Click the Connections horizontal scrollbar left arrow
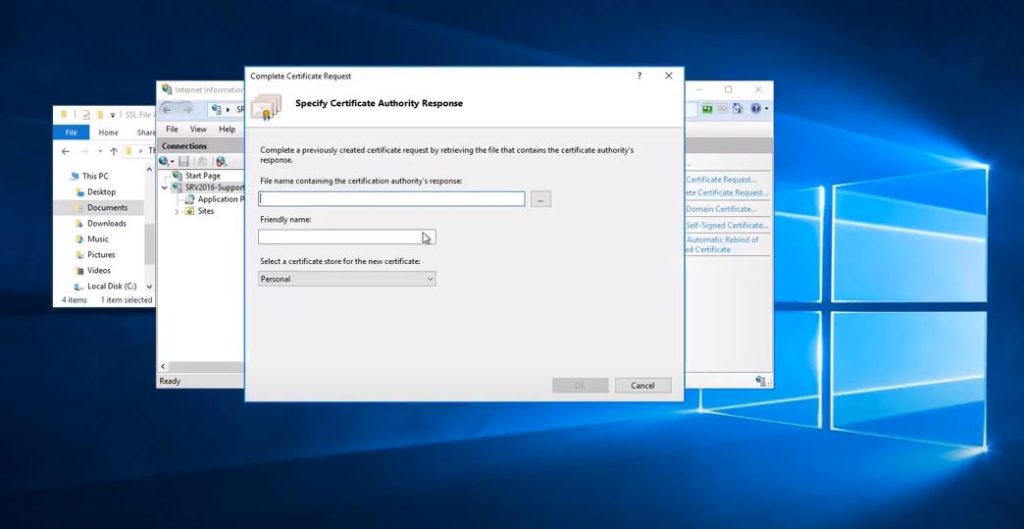This screenshot has width=1024, height=529. pos(163,367)
